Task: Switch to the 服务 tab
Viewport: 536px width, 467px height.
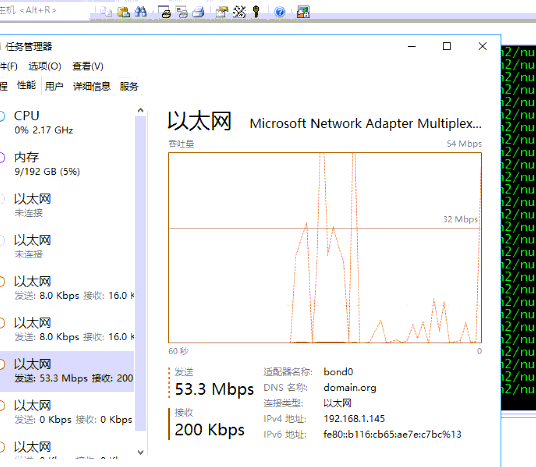Action: point(129,86)
